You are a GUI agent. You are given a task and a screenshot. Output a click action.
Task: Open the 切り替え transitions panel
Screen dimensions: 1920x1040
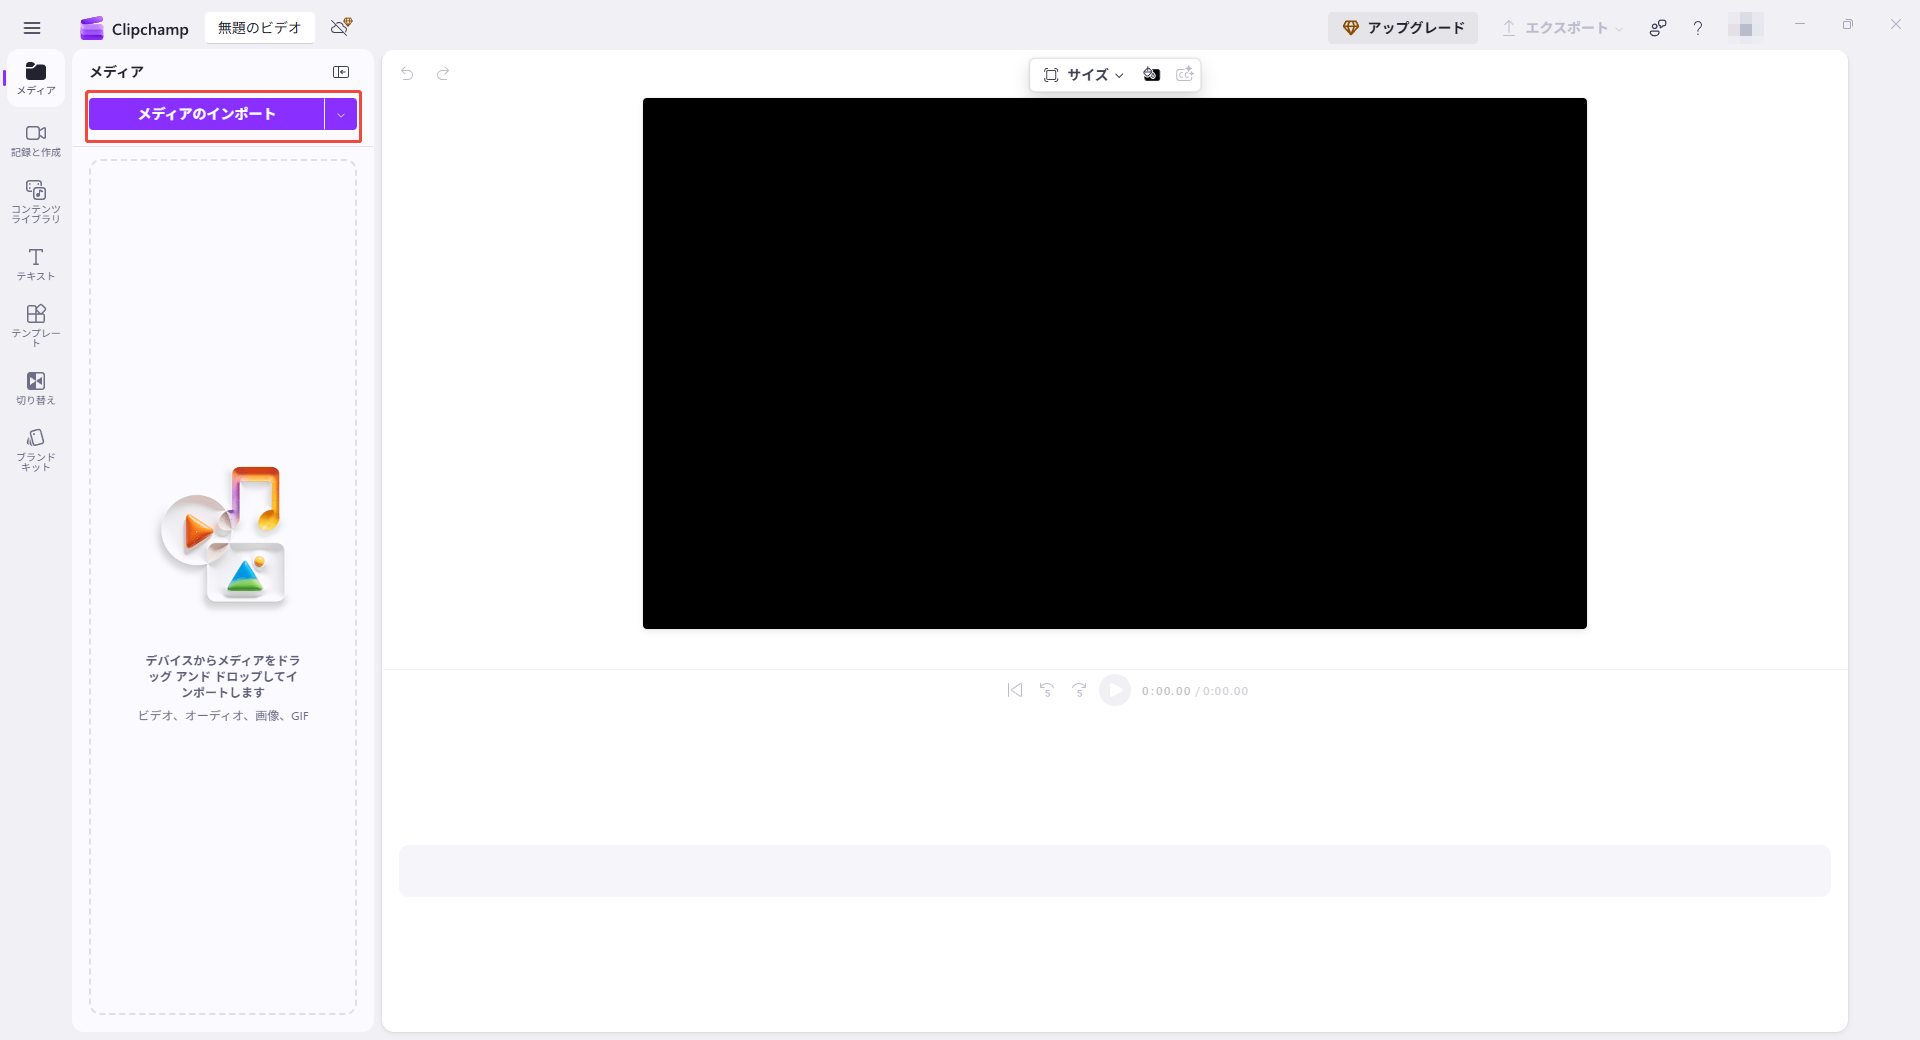point(35,388)
